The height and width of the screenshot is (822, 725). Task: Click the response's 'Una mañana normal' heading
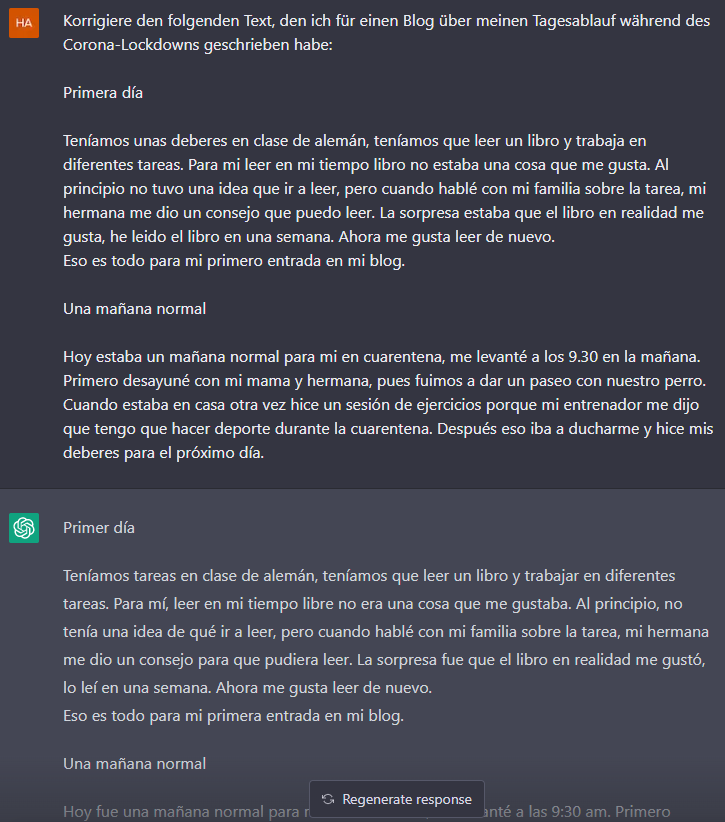134,764
